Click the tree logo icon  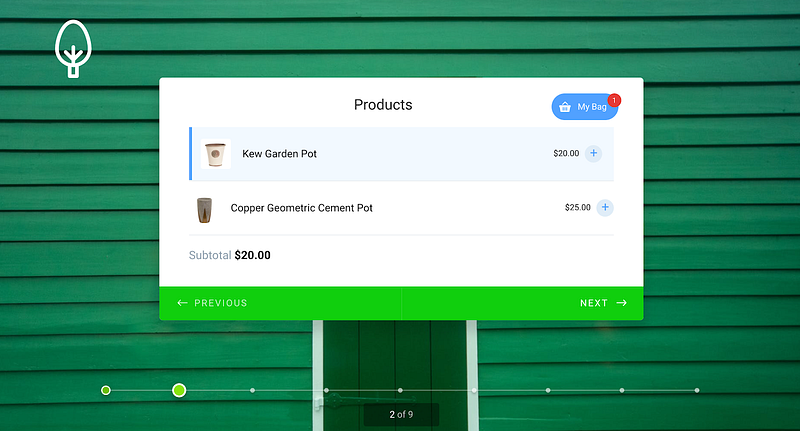[x=73, y=49]
